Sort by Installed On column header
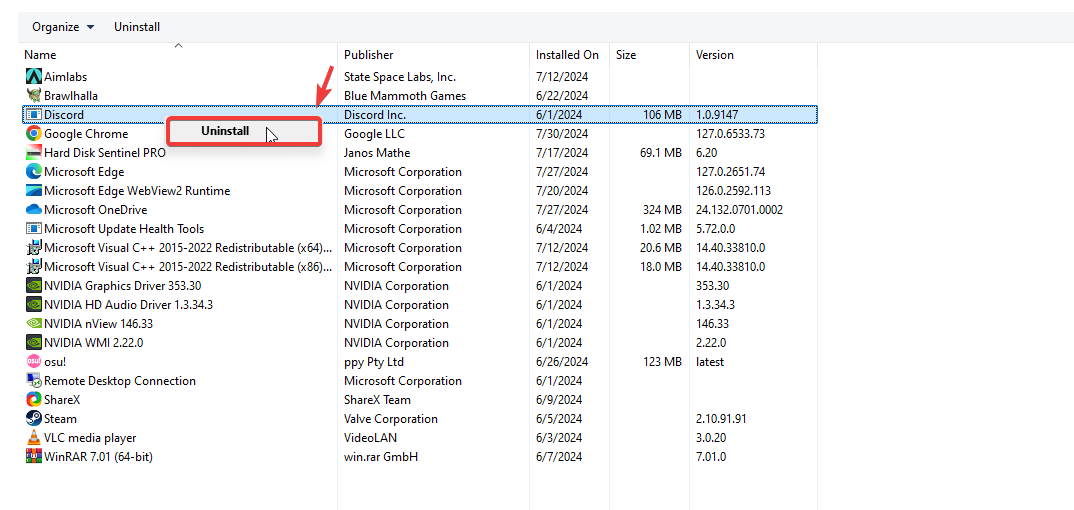The width and height of the screenshot is (1074, 510). tap(567, 55)
